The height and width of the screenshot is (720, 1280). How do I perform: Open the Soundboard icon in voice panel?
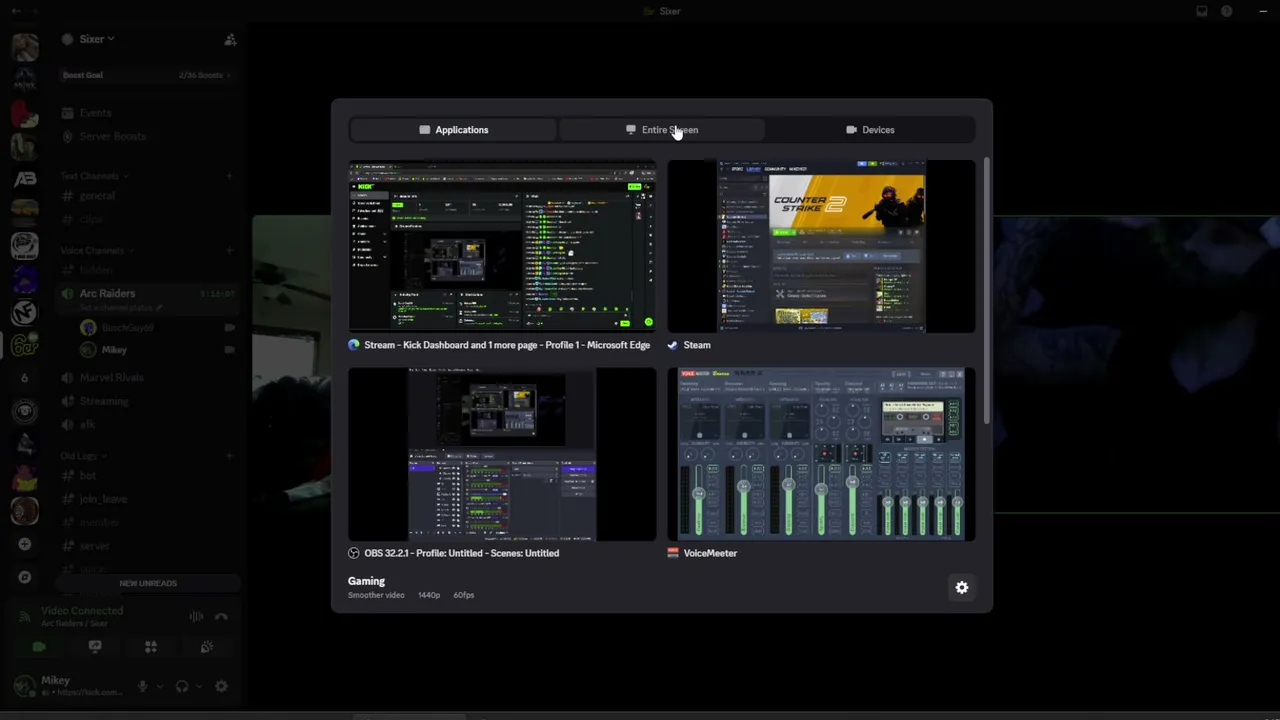(207, 647)
